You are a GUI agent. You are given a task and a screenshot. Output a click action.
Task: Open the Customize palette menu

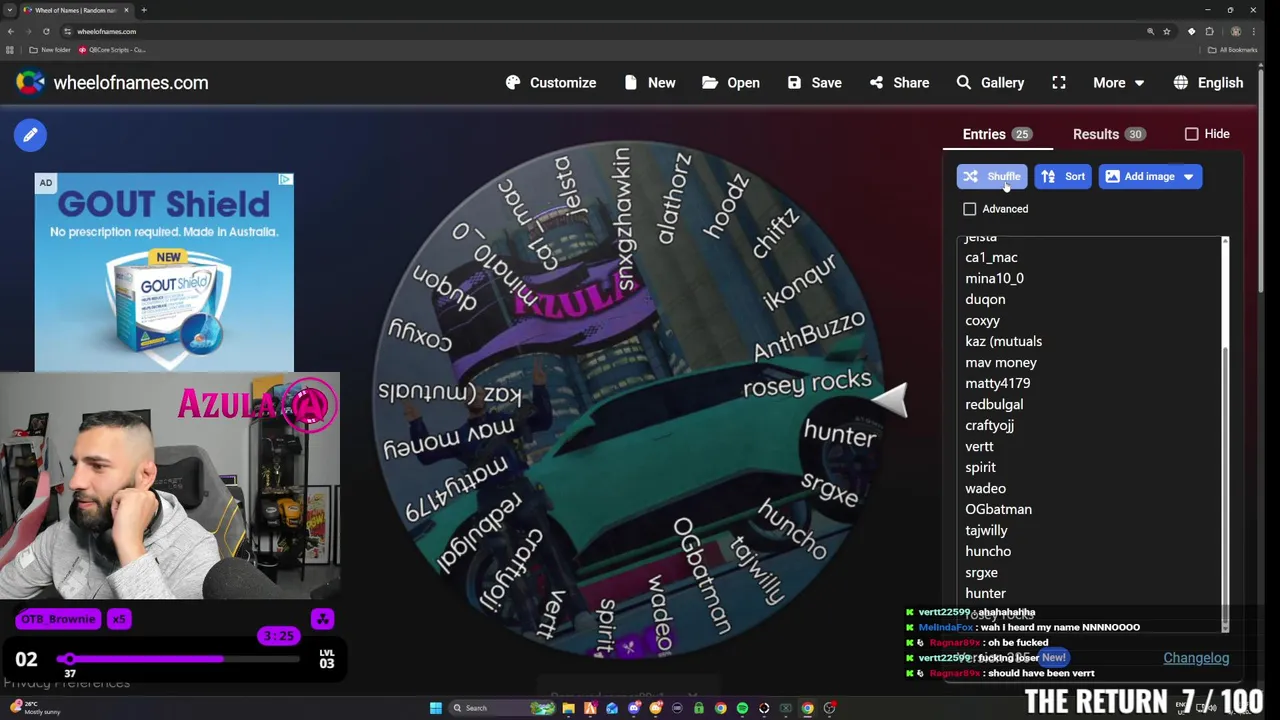(x=551, y=83)
